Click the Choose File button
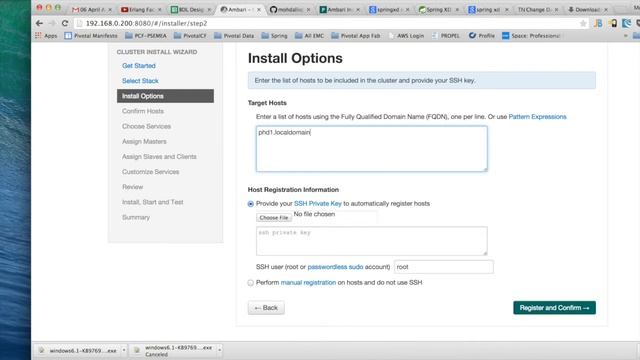The image size is (640, 360). point(274,218)
